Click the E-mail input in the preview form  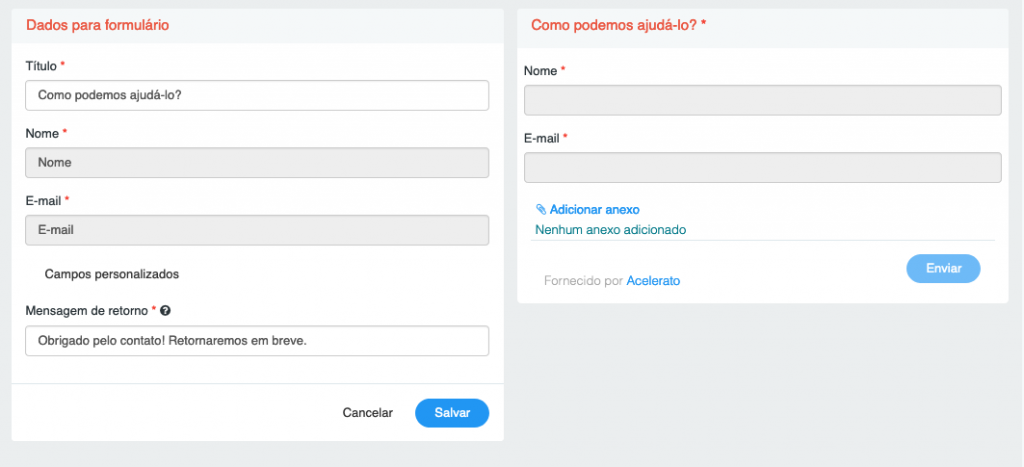pyautogui.click(x=762, y=167)
